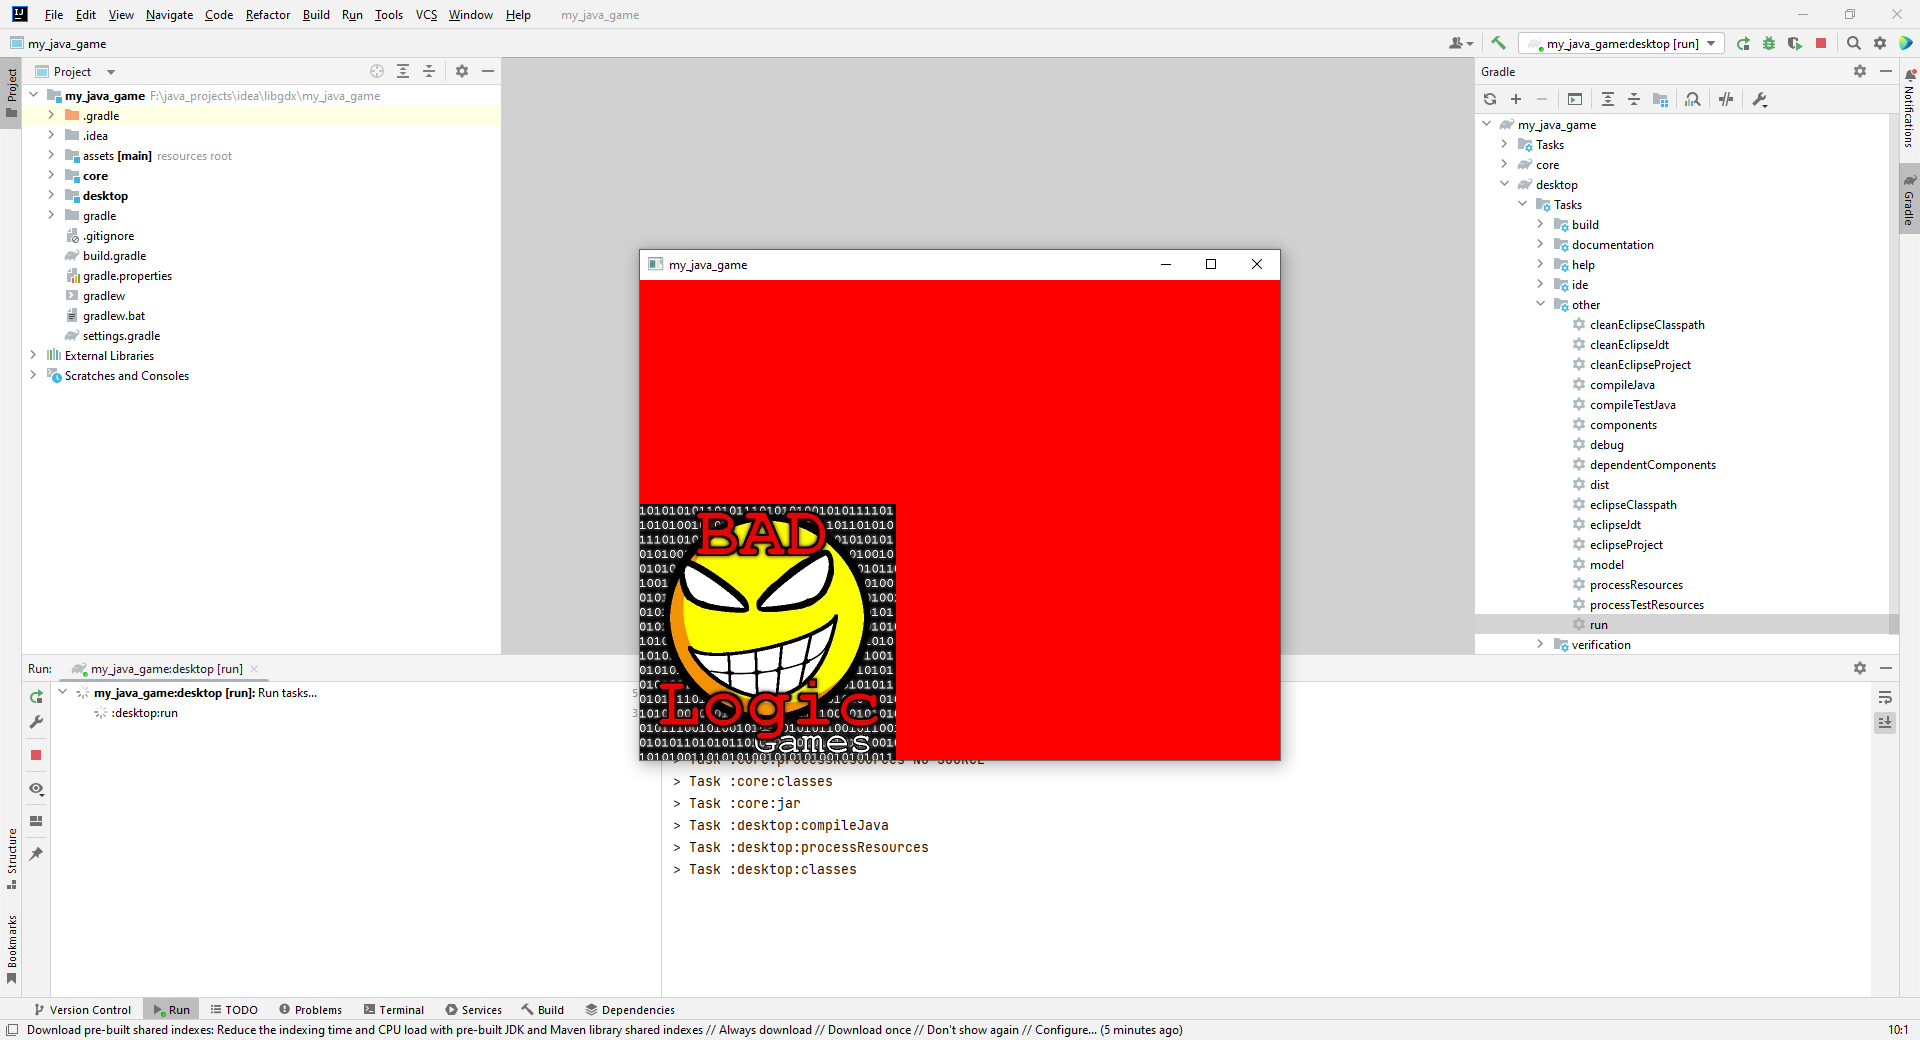Viewport: 1920px width, 1040px height.
Task: Close the my_java_game:desktop run tab
Action: [x=254, y=669]
